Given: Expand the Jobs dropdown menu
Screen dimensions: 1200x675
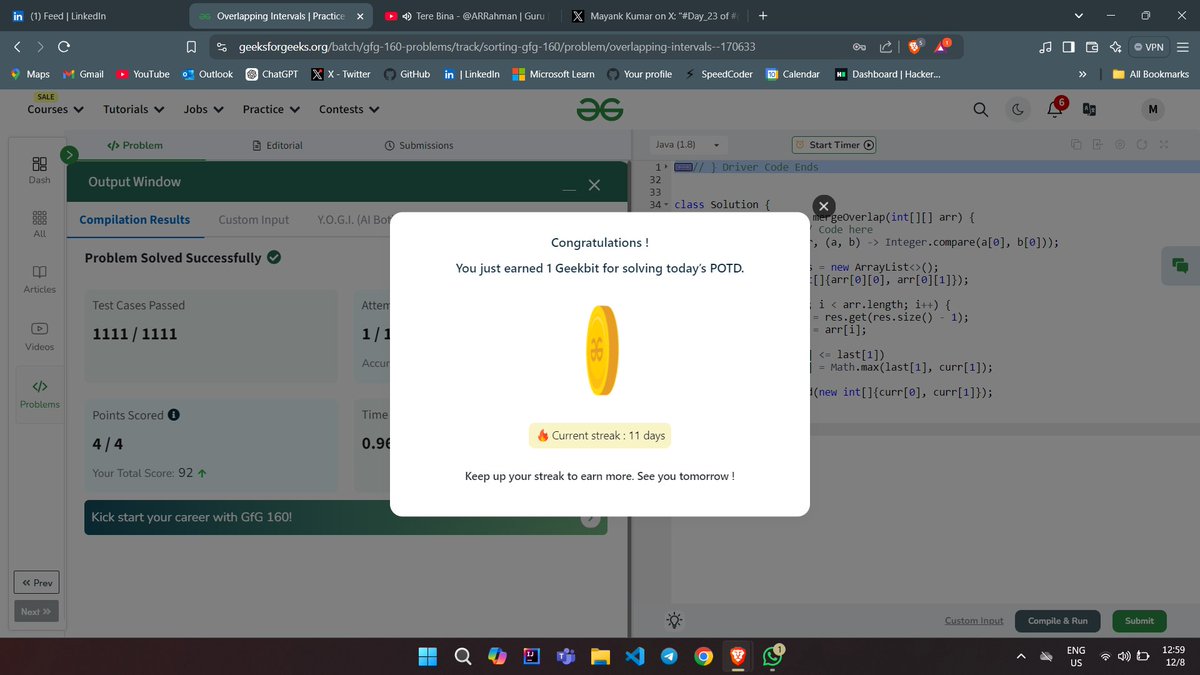Looking at the screenshot, I should point(203,109).
